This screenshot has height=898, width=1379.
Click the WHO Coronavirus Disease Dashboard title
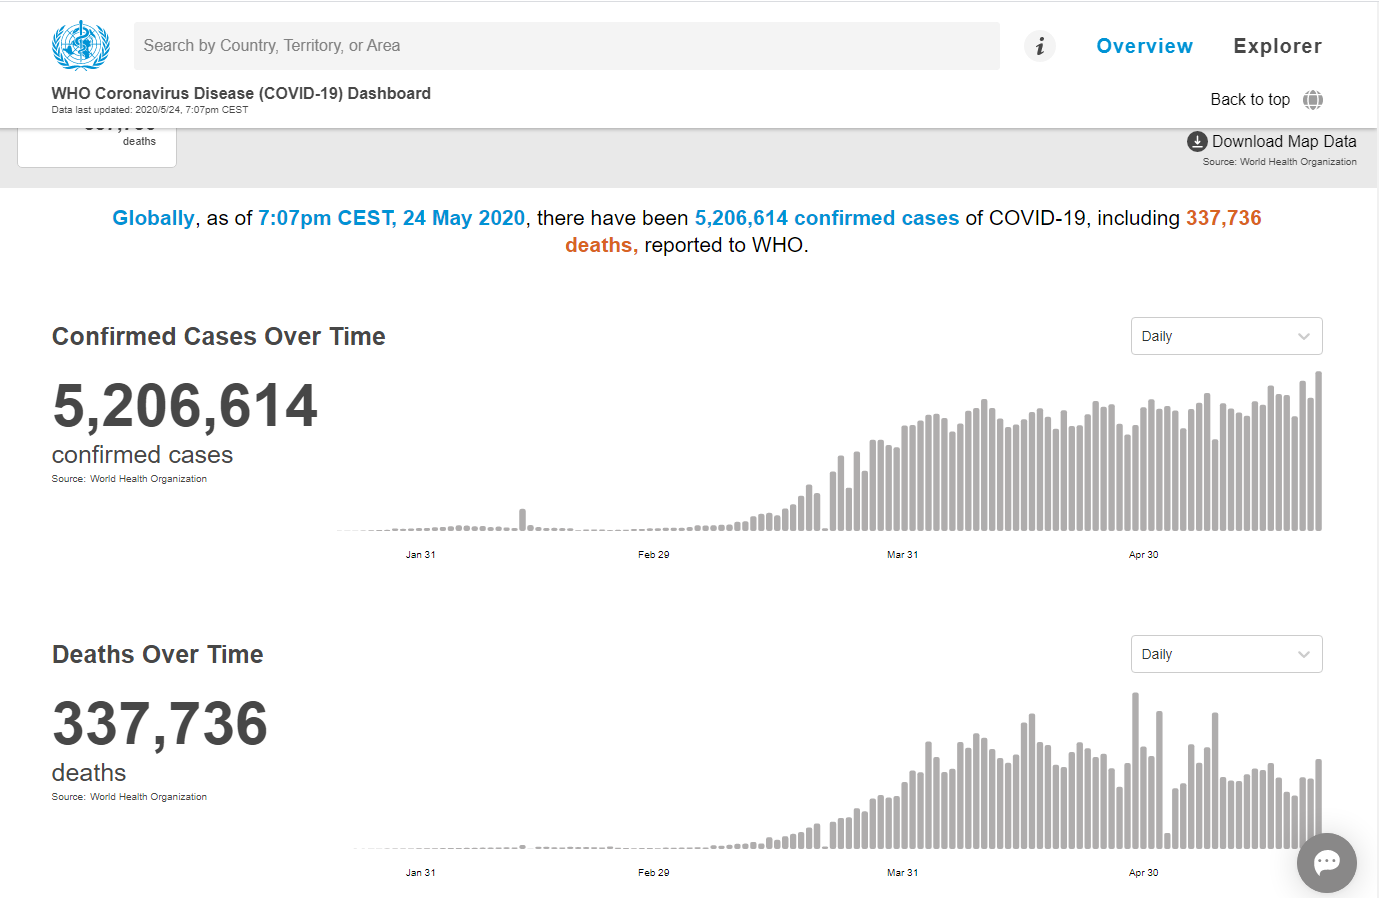point(241,93)
